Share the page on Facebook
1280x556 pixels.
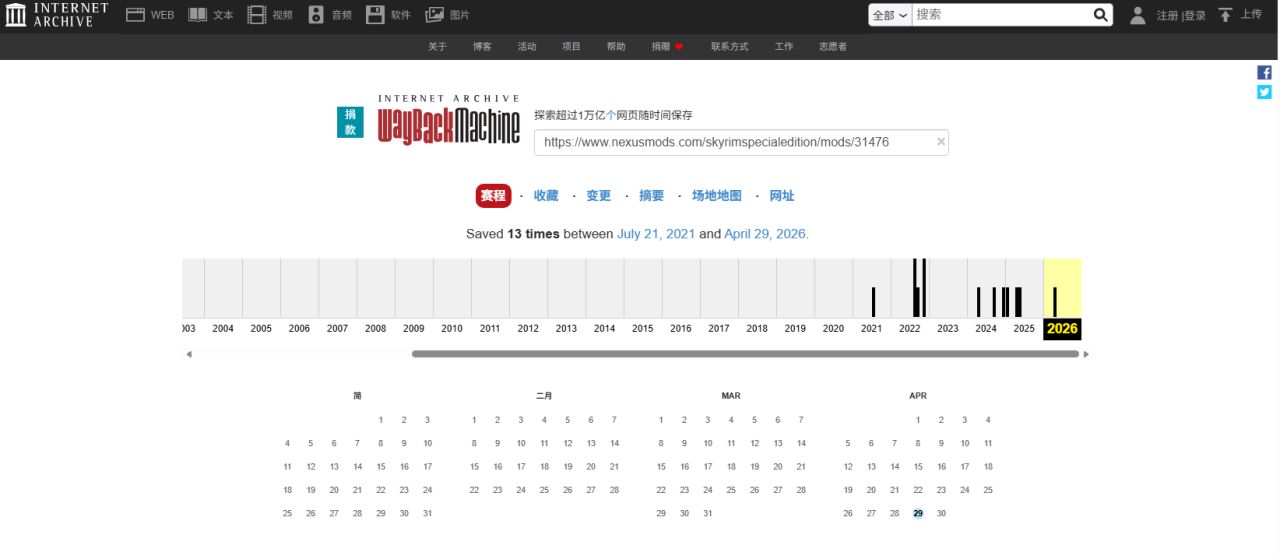click(x=1264, y=73)
